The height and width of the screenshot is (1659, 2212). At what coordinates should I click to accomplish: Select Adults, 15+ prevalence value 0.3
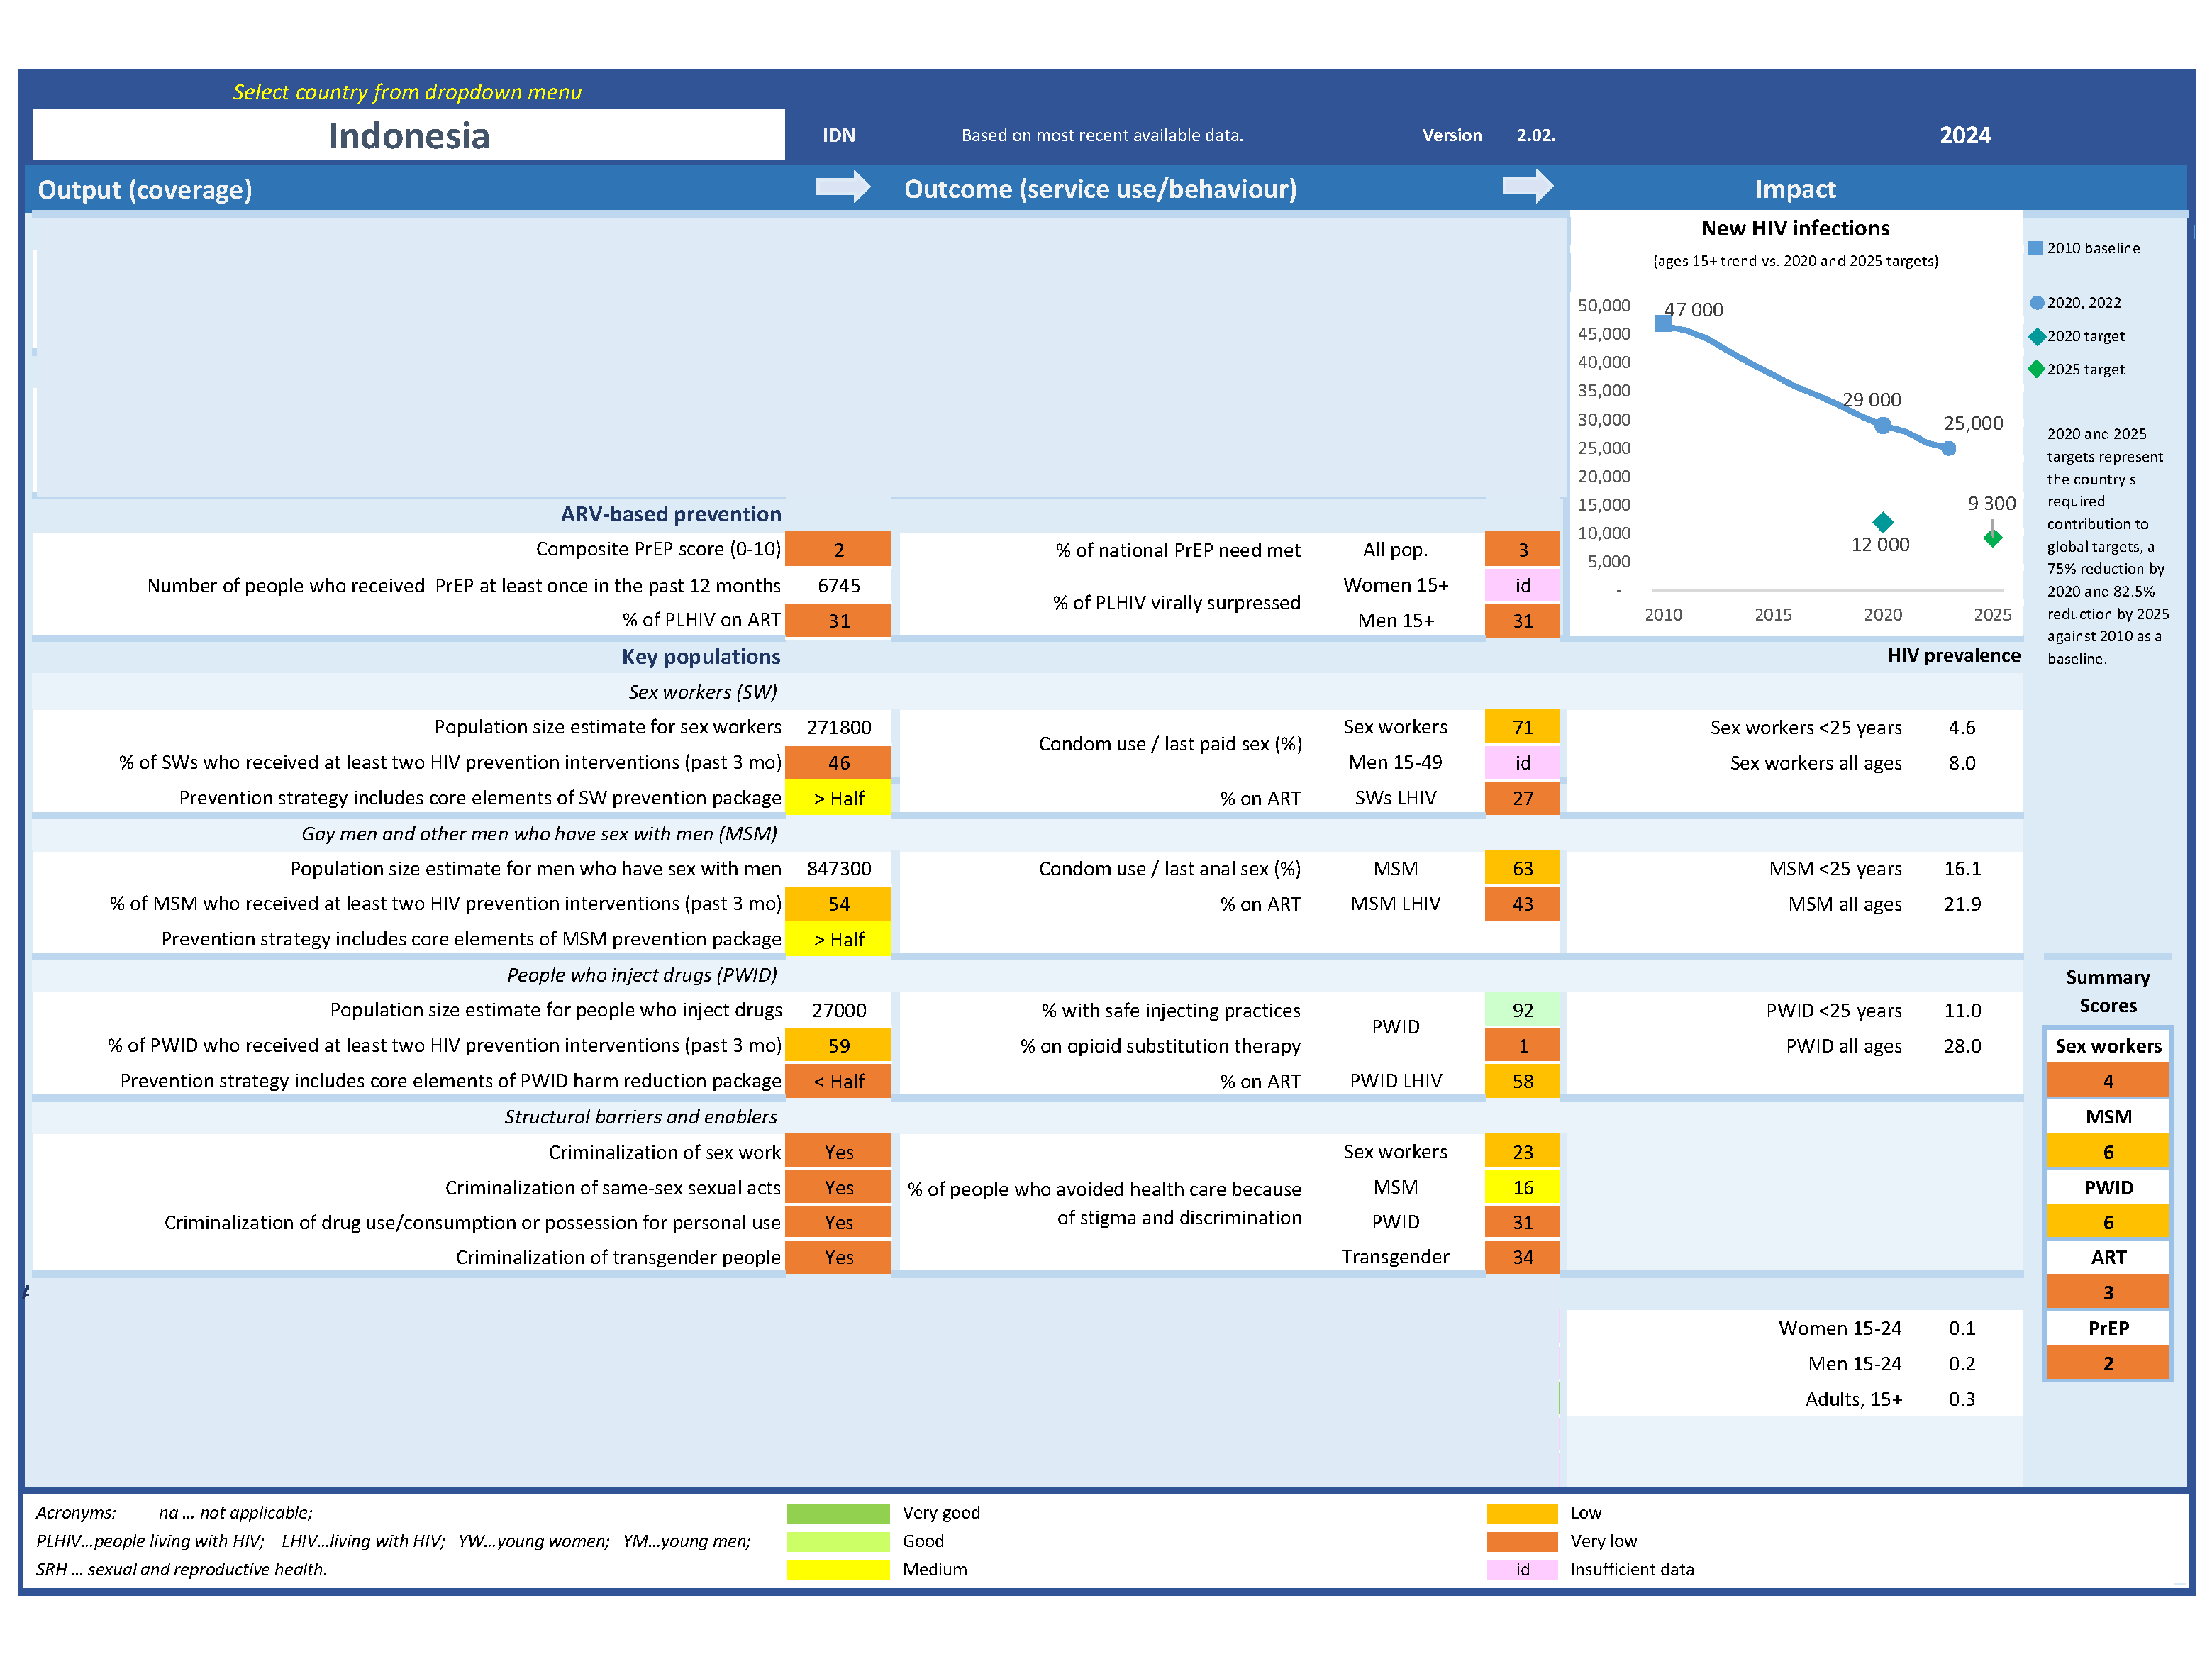coord(1962,1400)
